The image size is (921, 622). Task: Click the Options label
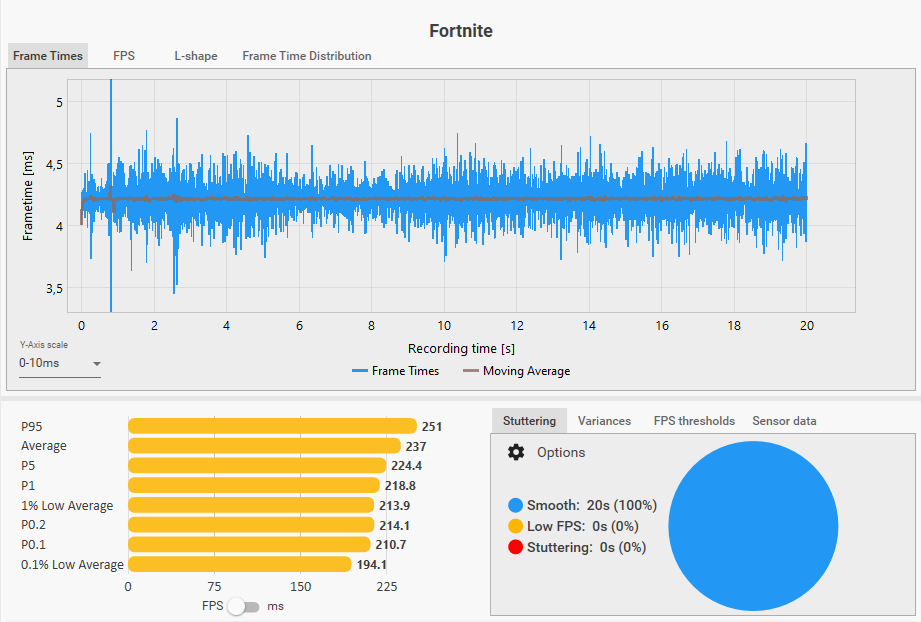point(561,452)
